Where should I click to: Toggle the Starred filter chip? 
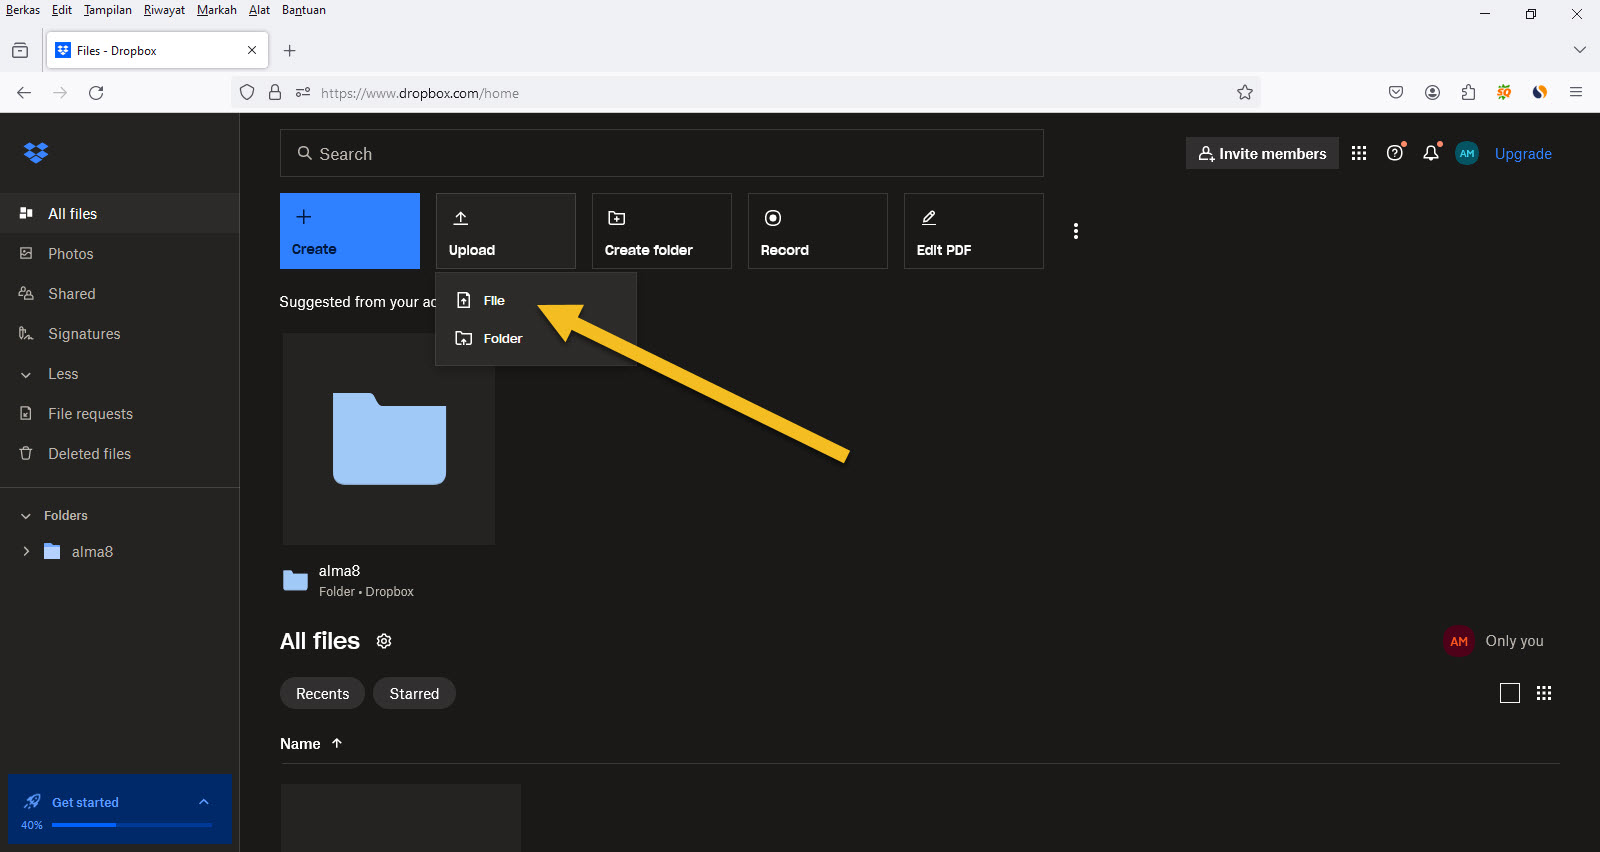(414, 693)
